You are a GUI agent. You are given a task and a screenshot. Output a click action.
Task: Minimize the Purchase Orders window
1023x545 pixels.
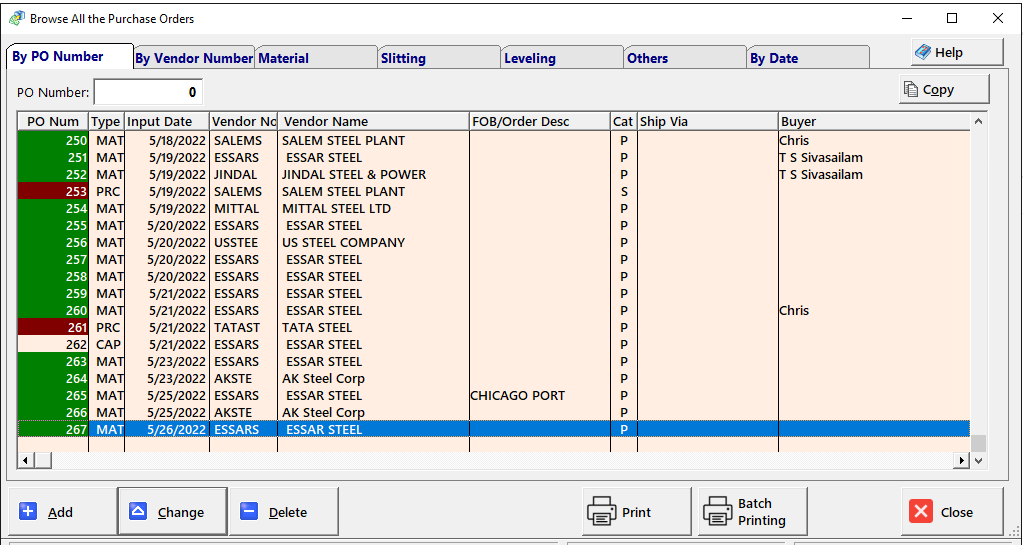907,18
